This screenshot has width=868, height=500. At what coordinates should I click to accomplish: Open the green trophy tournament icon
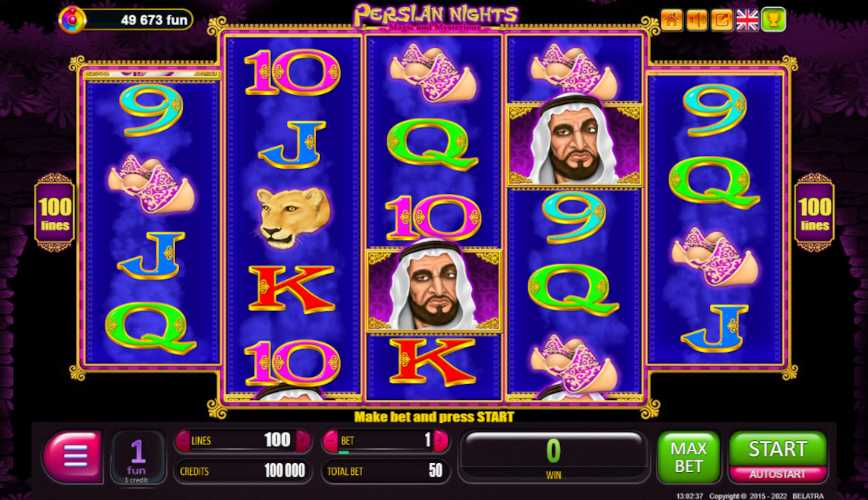point(773,20)
